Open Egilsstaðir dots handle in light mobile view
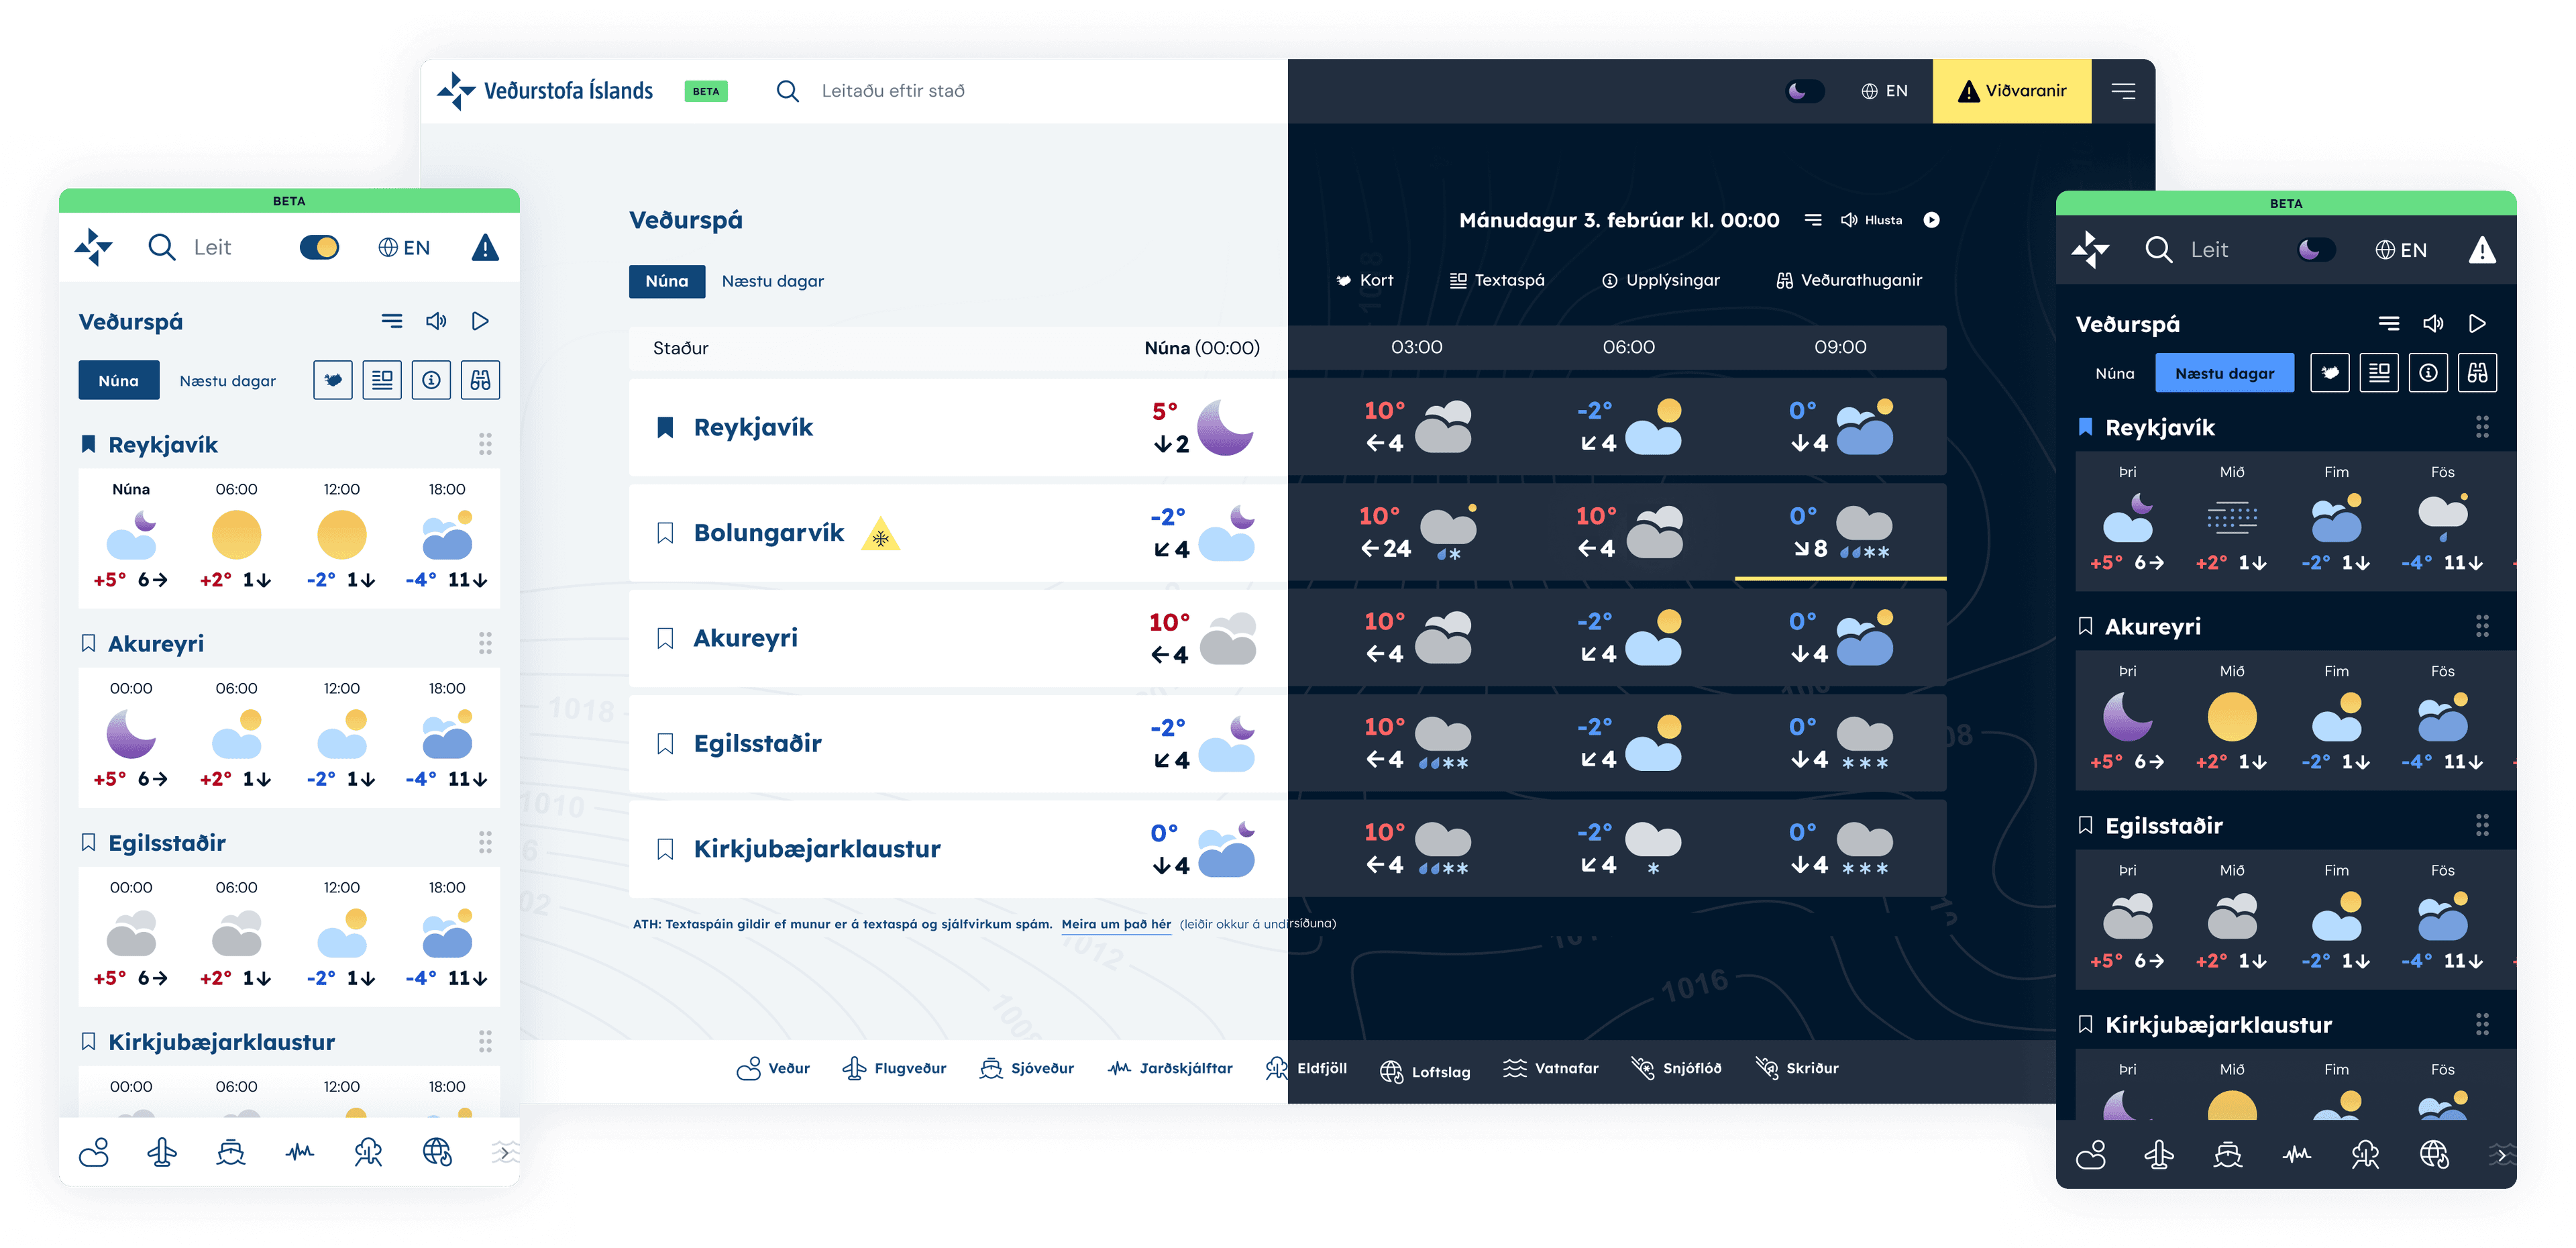 (x=485, y=842)
